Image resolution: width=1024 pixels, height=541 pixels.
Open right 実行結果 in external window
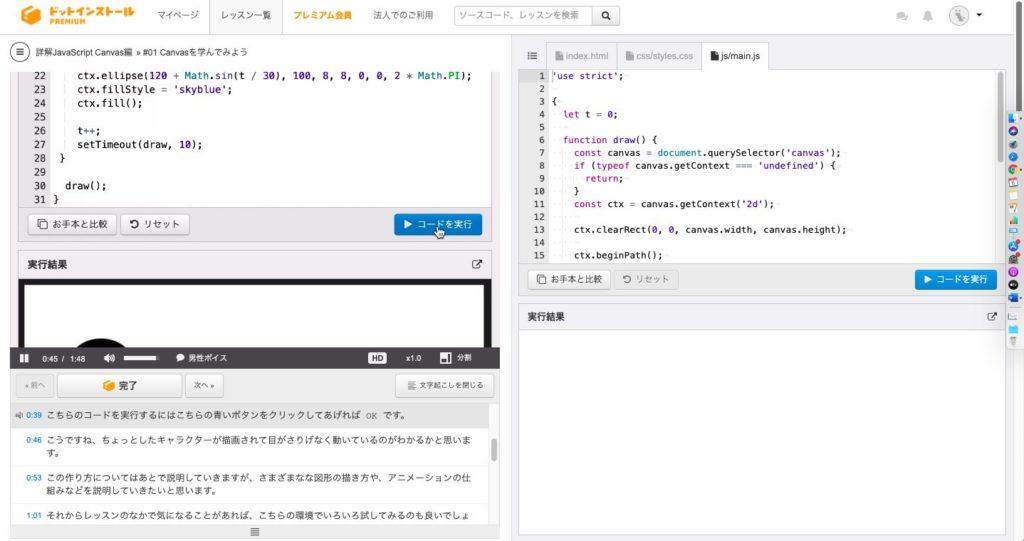pyautogui.click(x=992, y=317)
